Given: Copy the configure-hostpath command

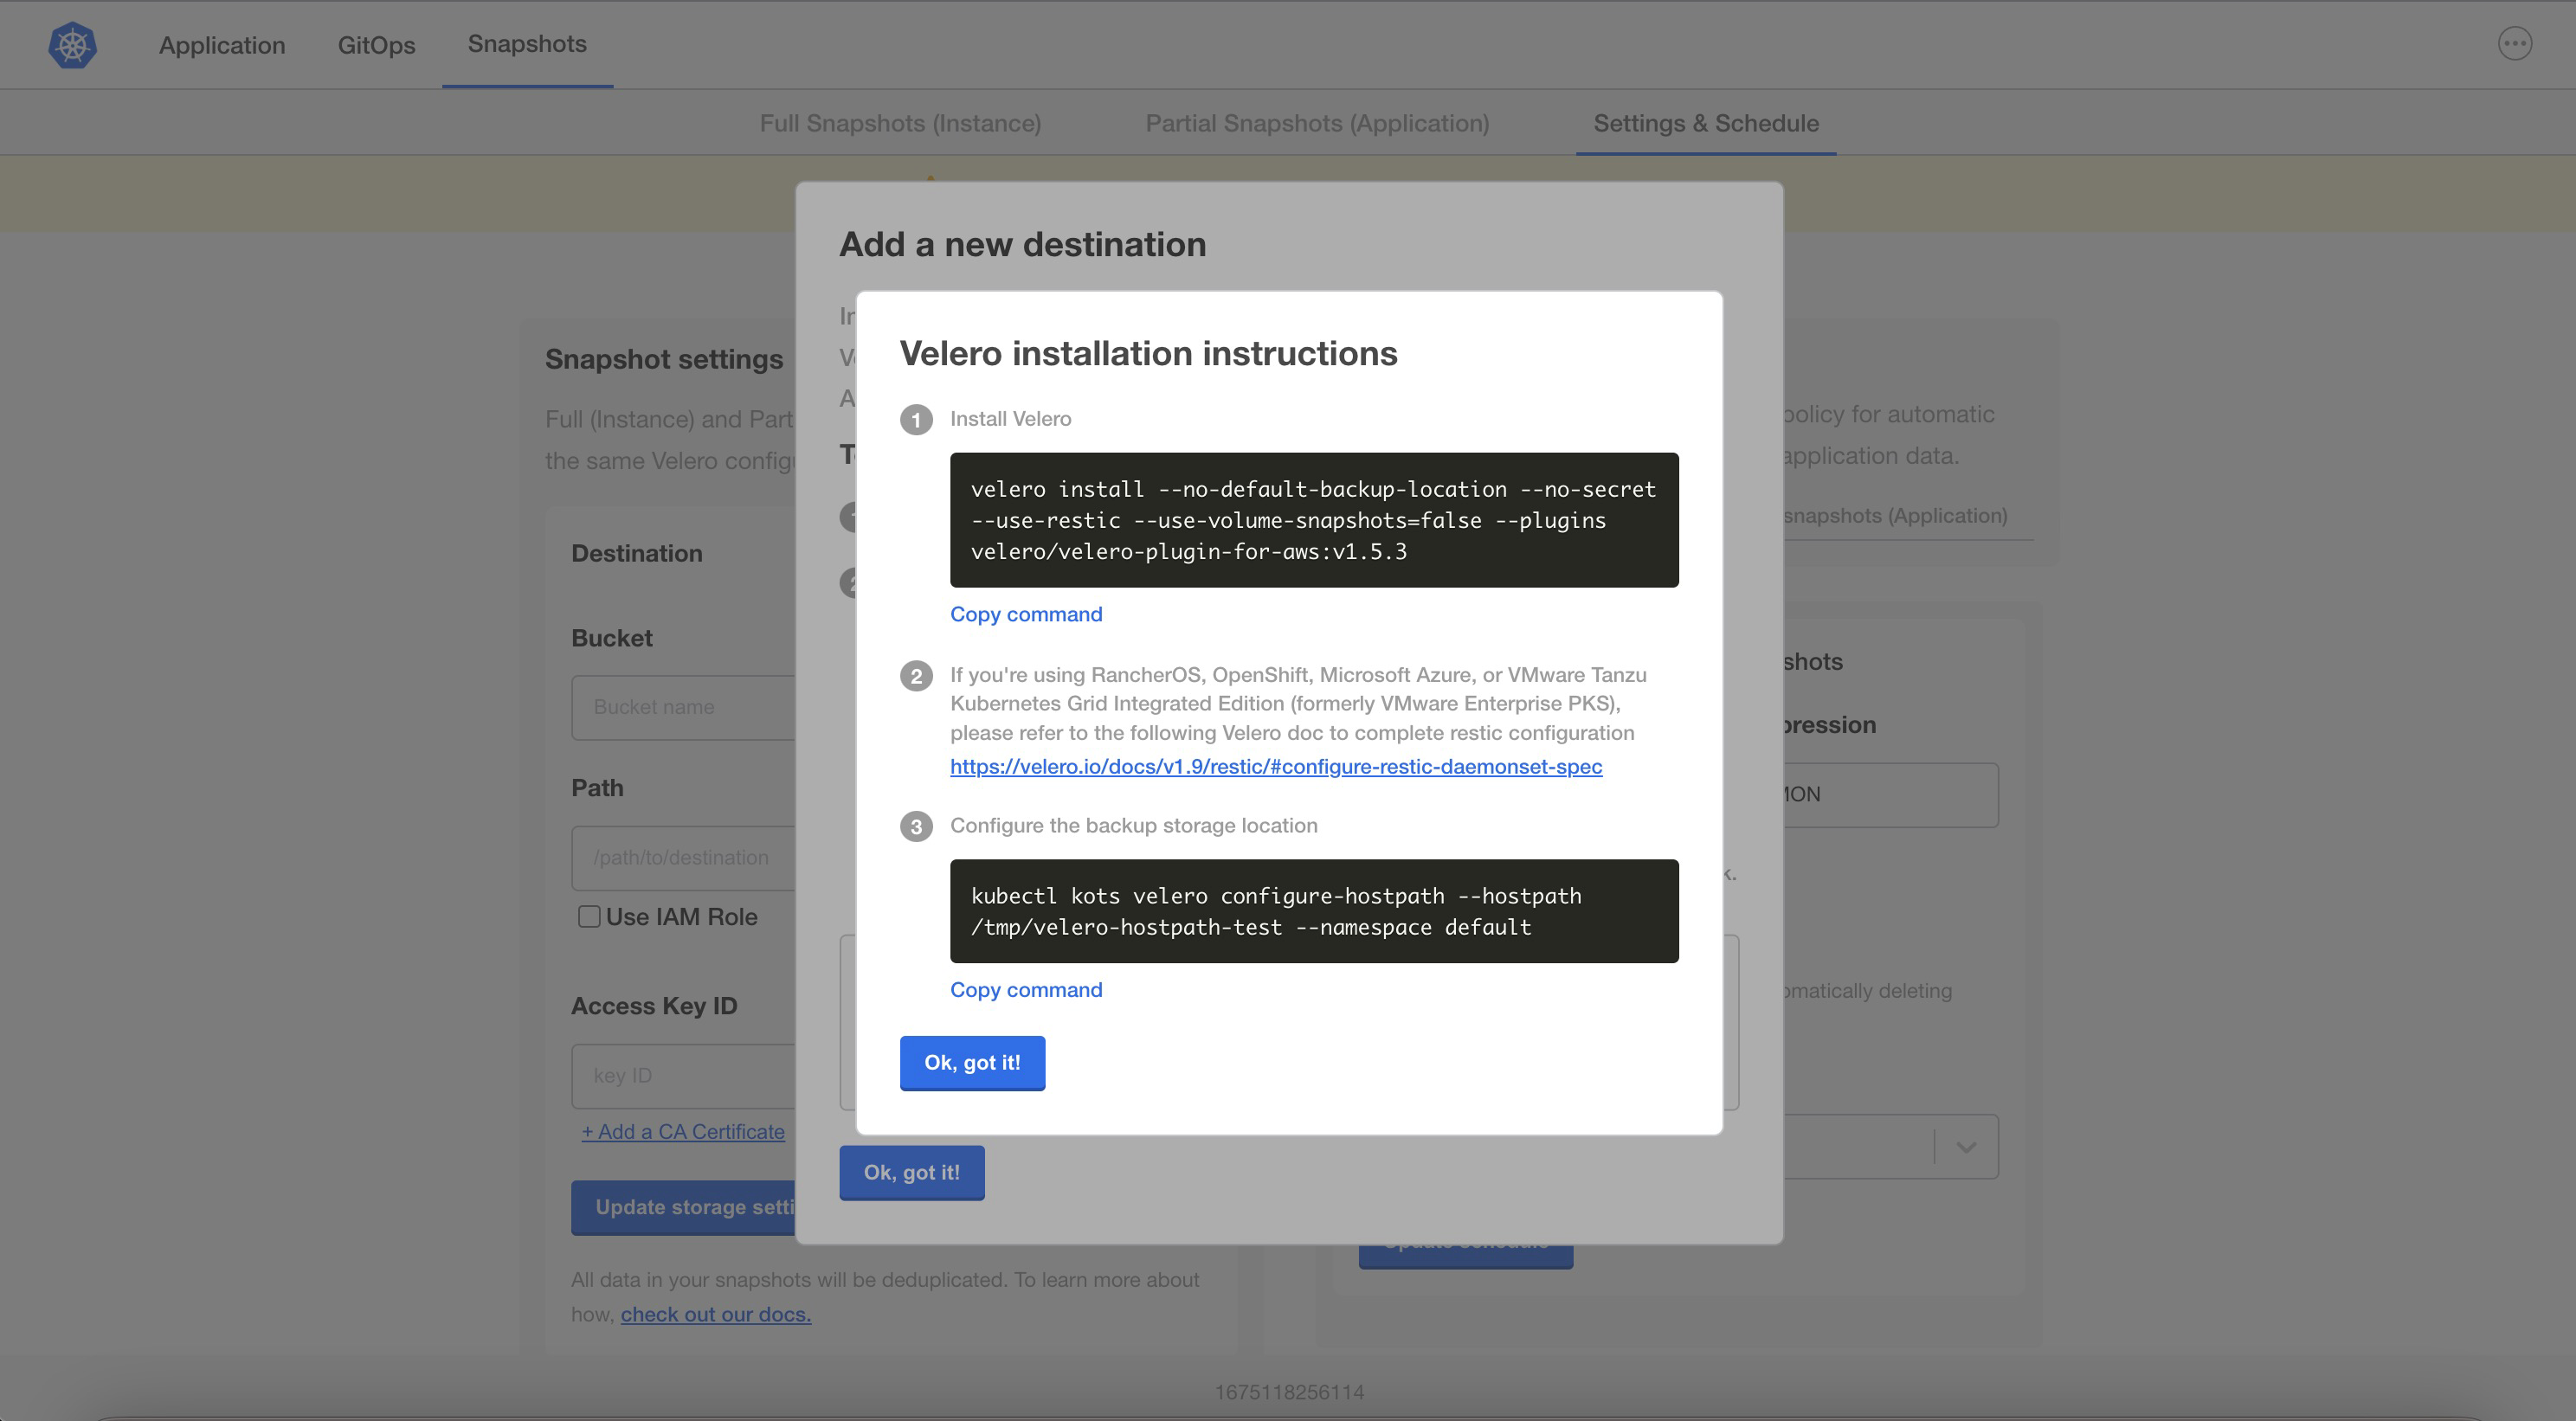Looking at the screenshot, I should coord(1026,989).
